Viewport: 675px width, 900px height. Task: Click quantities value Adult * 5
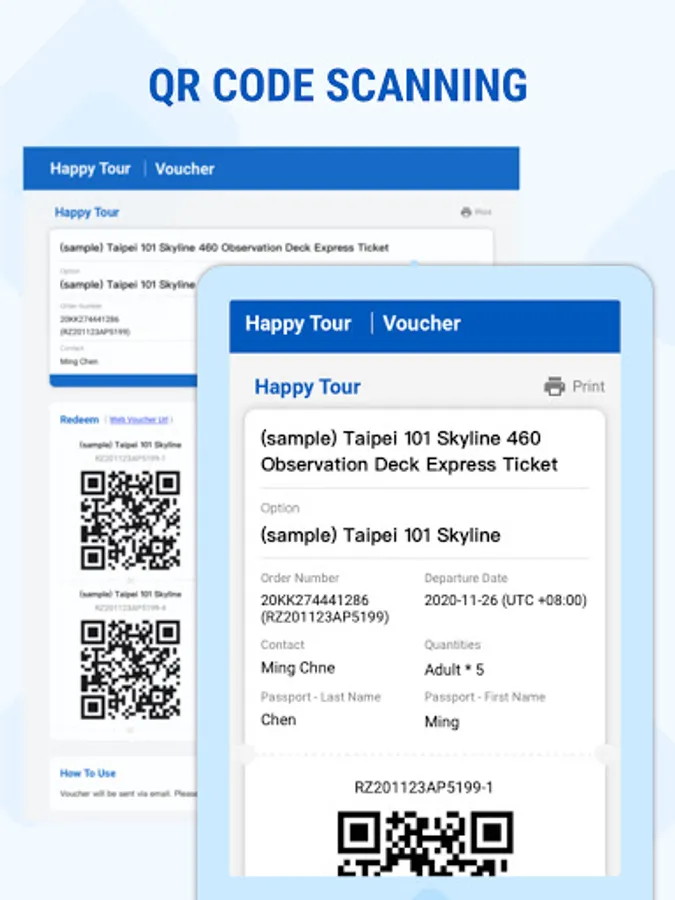tap(454, 669)
